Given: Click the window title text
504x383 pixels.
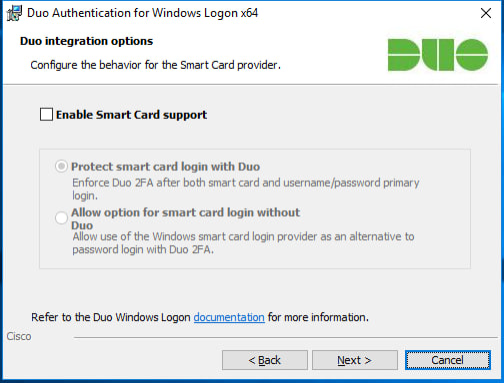Looking at the screenshot, I should pyautogui.click(x=142, y=13).
